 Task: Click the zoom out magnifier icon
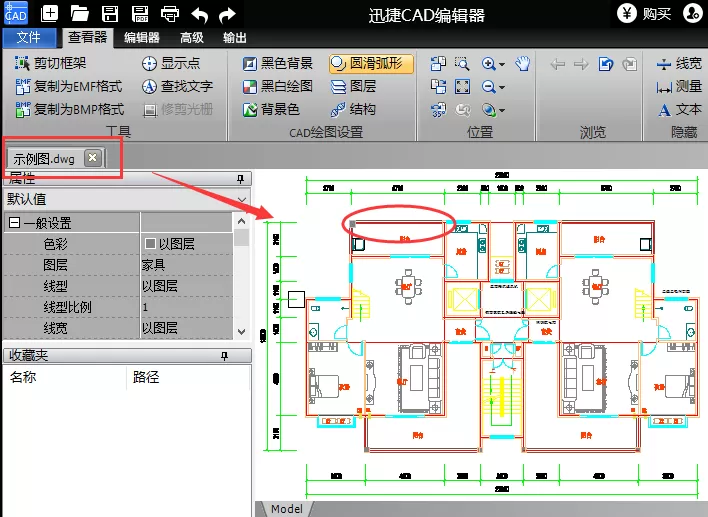(x=489, y=86)
